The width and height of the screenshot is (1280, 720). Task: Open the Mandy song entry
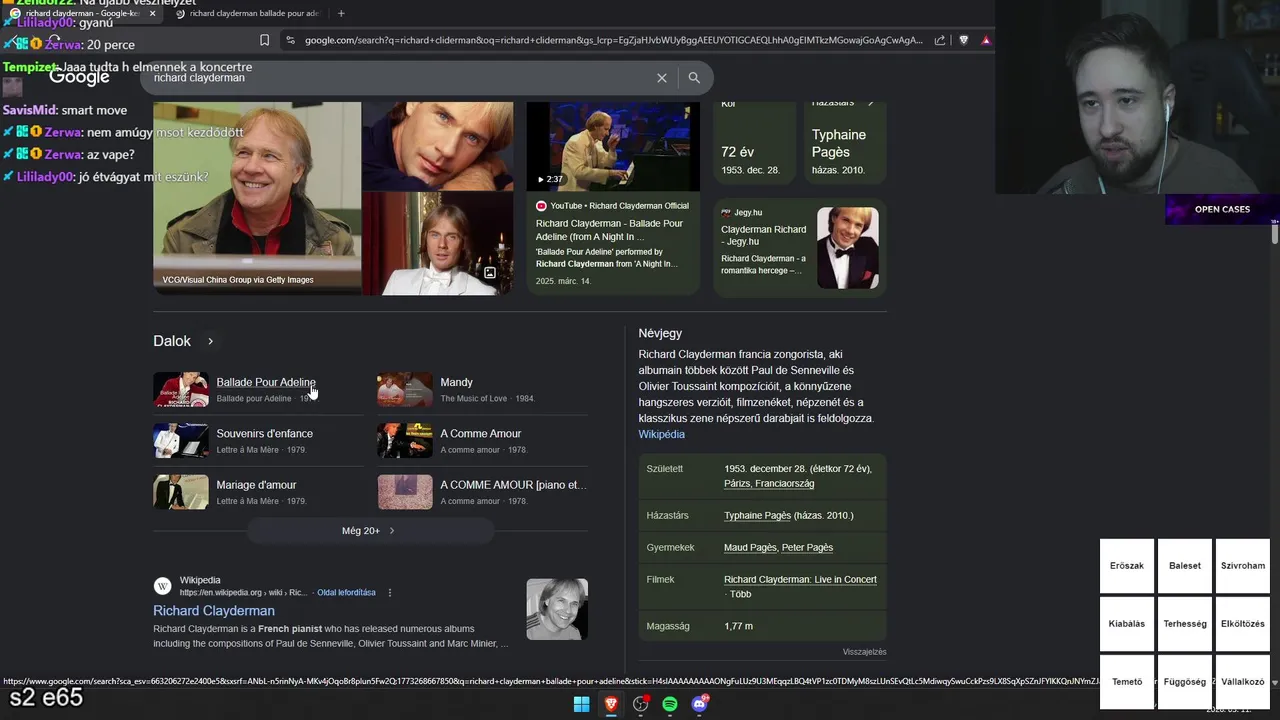click(x=456, y=382)
